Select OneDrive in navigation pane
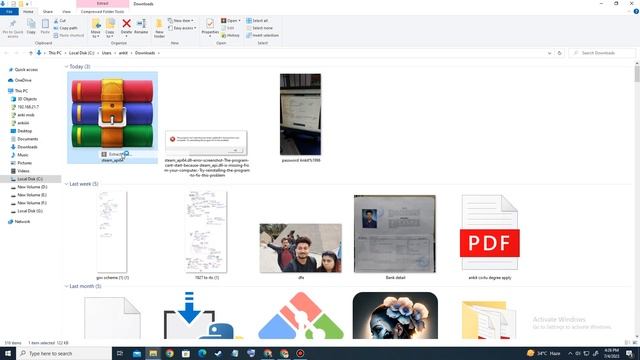The image size is (640, 360). click(23, 80)
